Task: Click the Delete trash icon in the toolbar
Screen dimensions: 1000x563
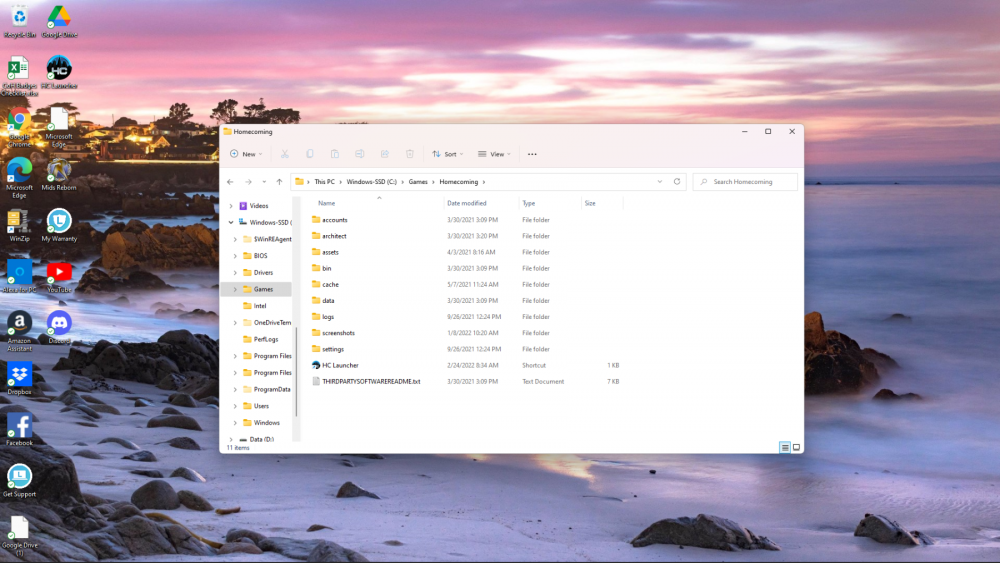Action: pos(410,154)
